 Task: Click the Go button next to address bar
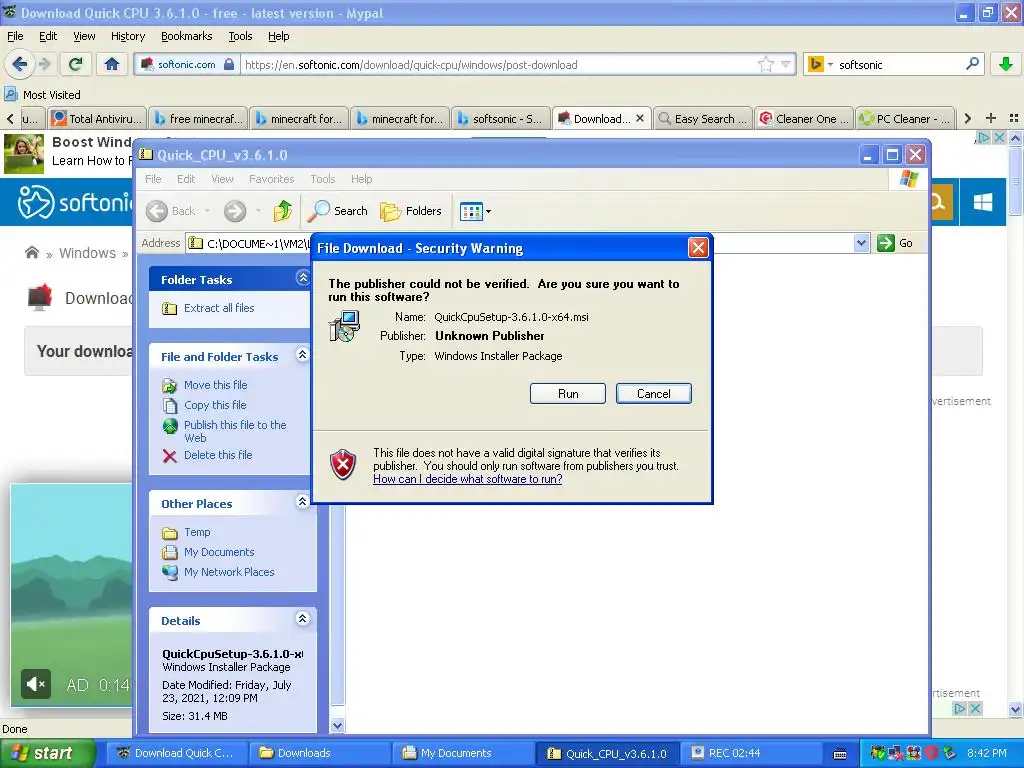click(895, 243)
